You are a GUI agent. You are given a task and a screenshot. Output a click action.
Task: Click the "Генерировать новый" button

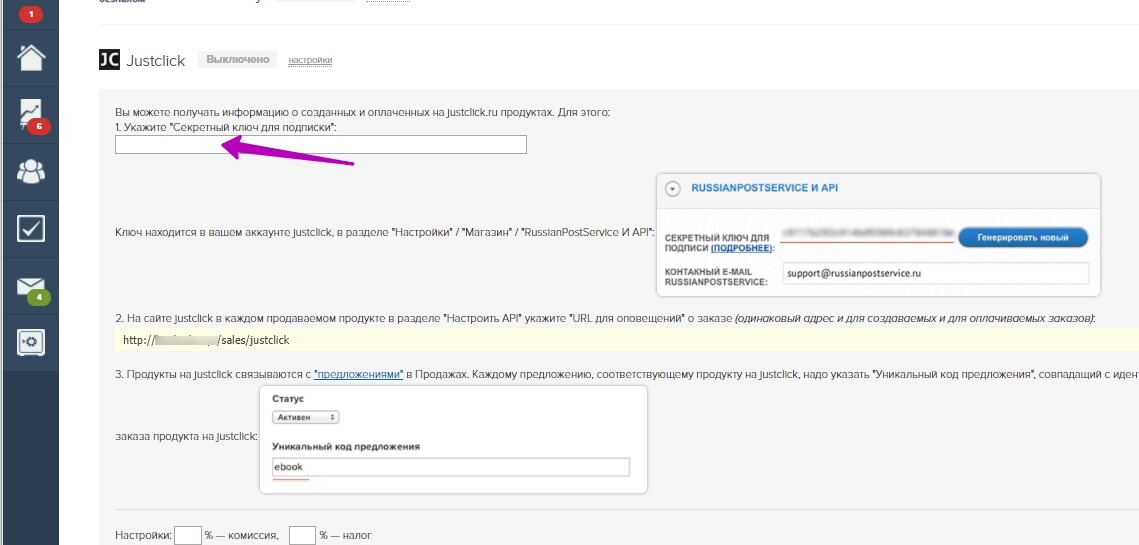1023,238
